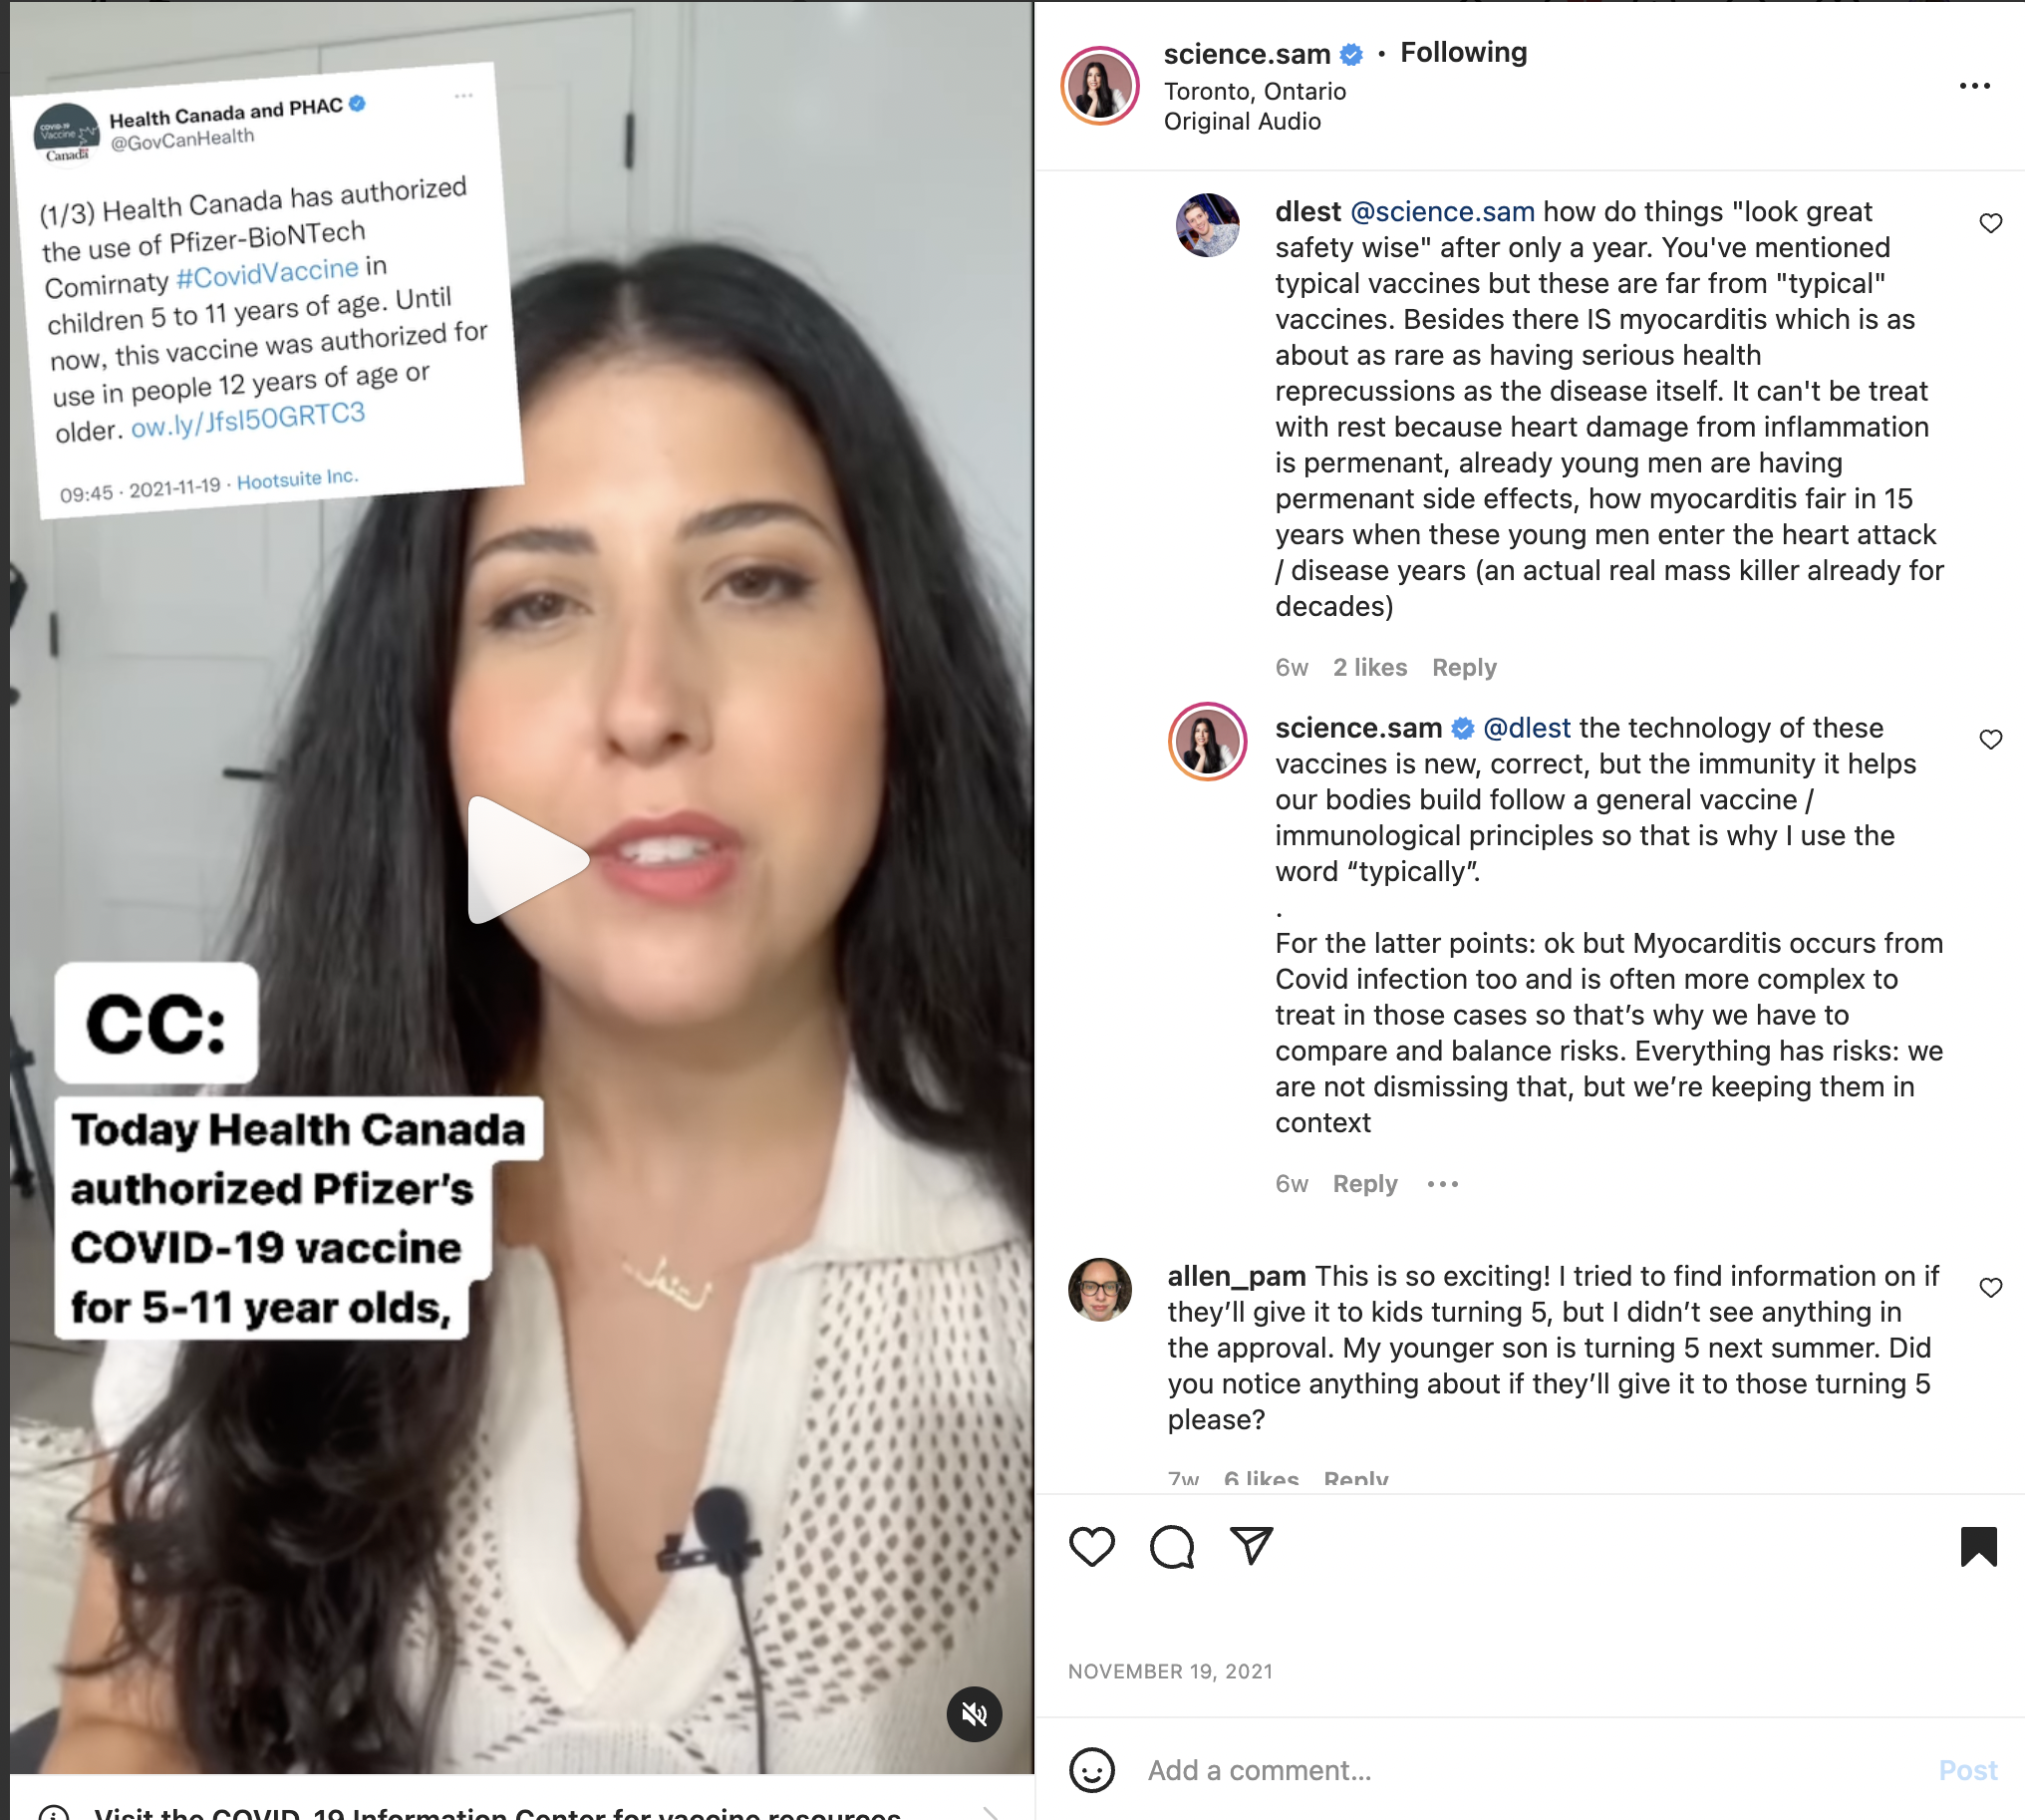View 2 likes on dlest's comment
The width and height of the screenshot is (2025, 1820).
1369,667
